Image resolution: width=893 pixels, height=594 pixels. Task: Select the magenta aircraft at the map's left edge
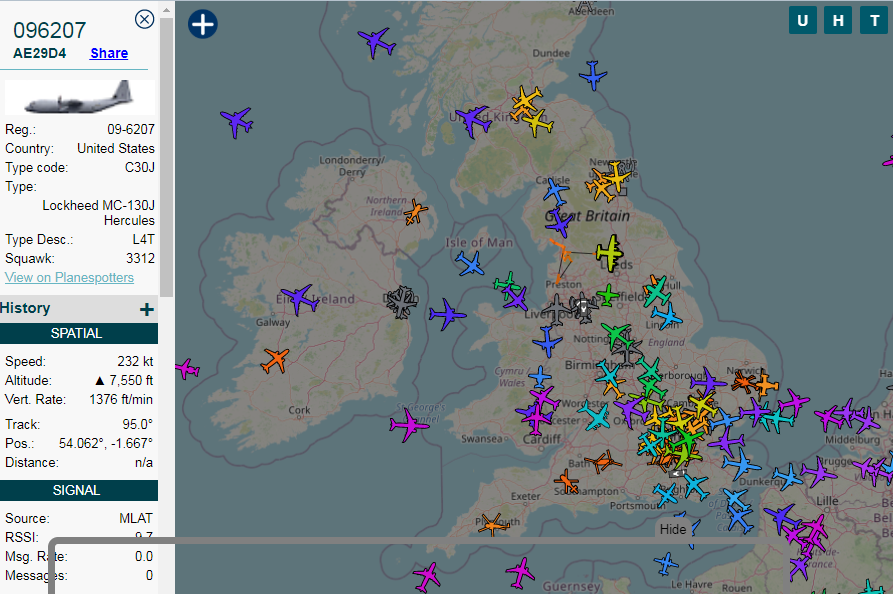pos(187,369)
